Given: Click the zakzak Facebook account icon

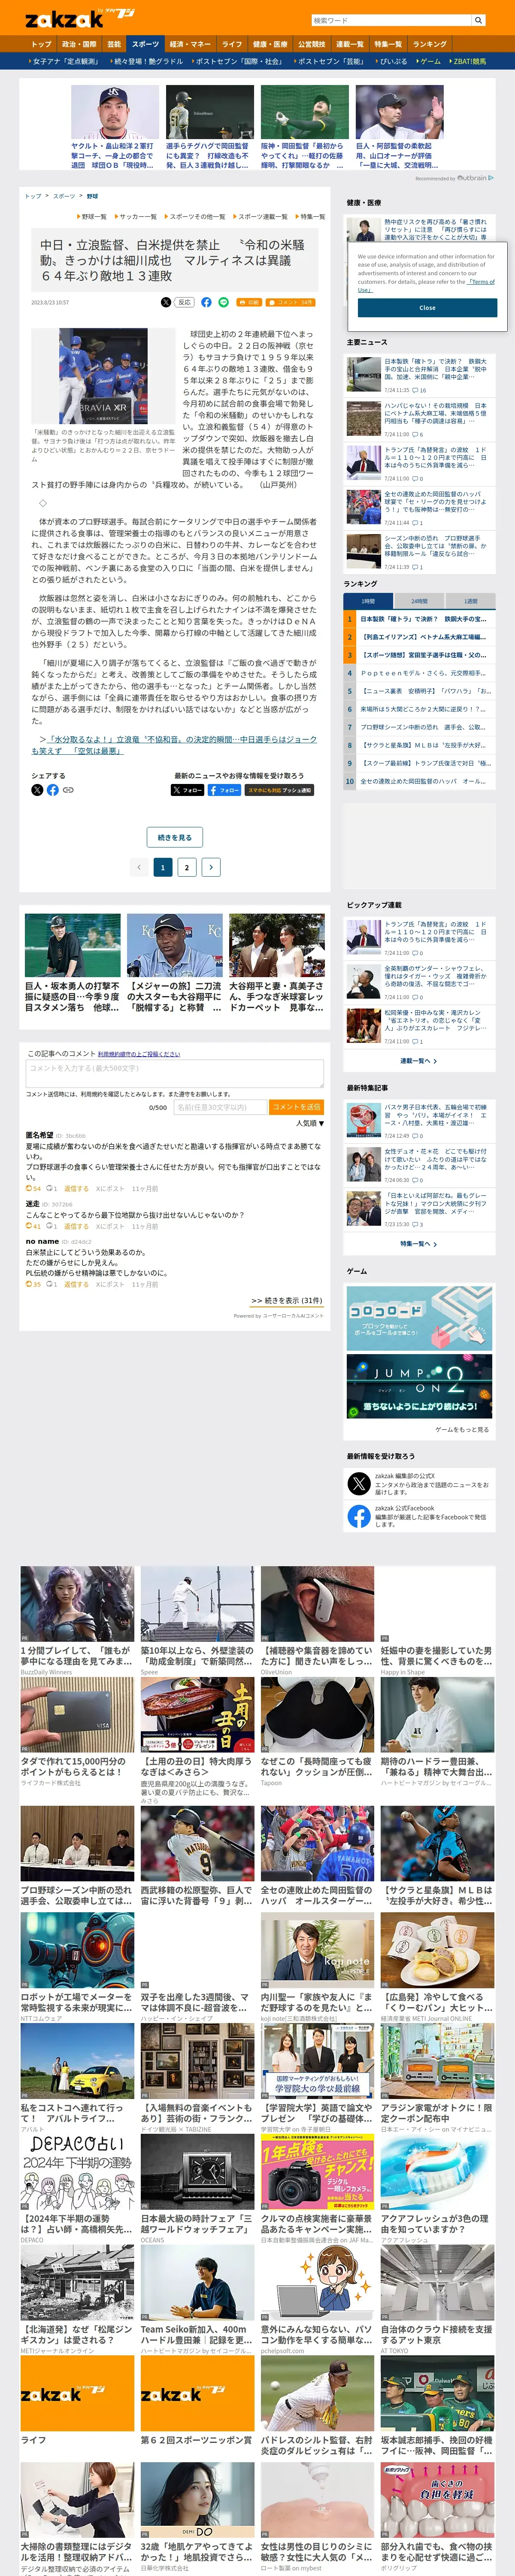Looking at the screenshot, I should click(x=359, y=1516).
